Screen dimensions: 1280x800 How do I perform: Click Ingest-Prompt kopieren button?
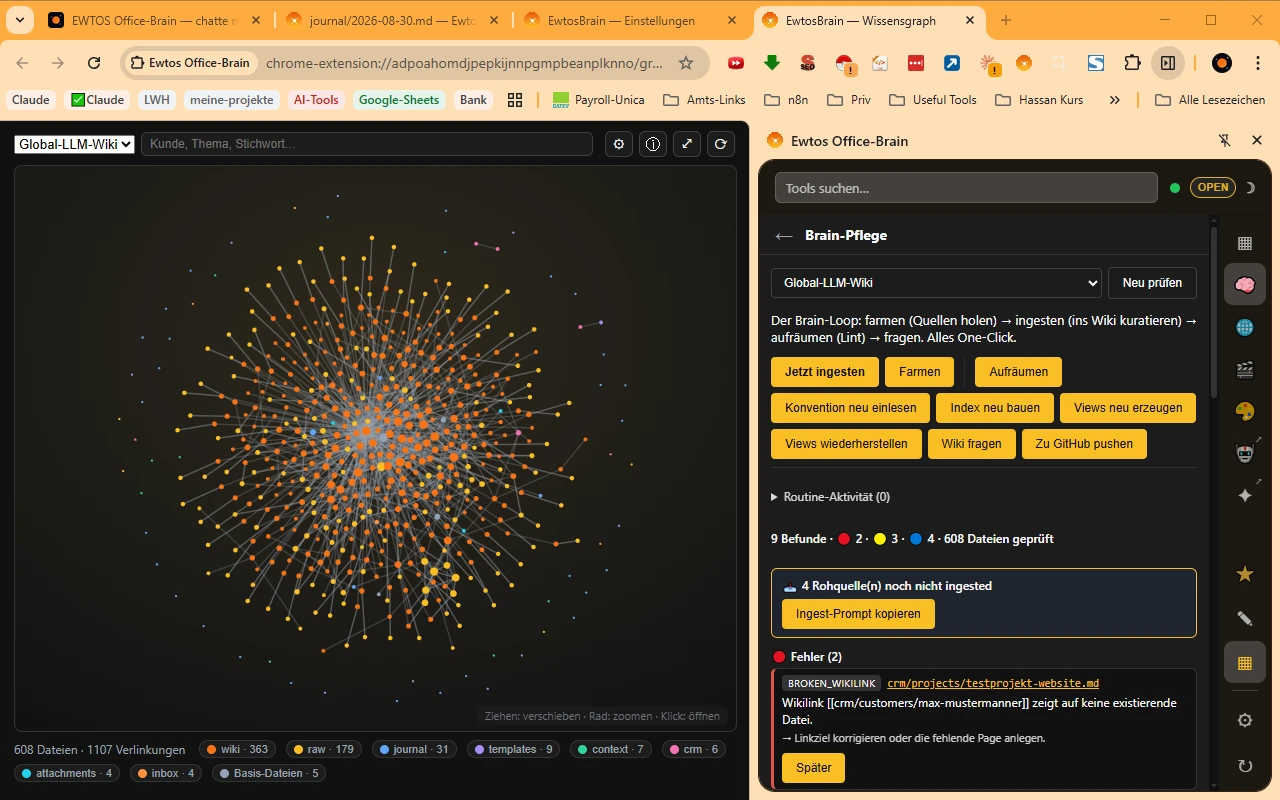click(x=858, y=614)
